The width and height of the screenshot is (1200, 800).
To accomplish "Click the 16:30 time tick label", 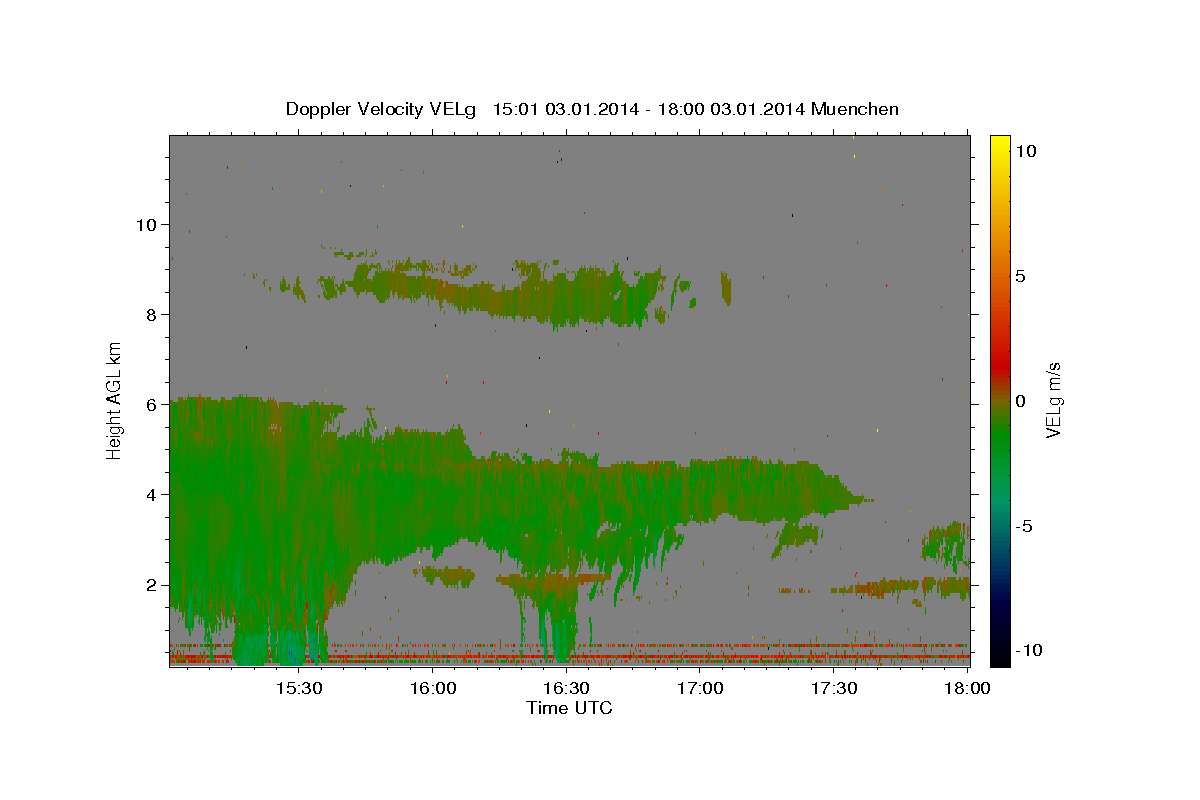I will point(566,689).
